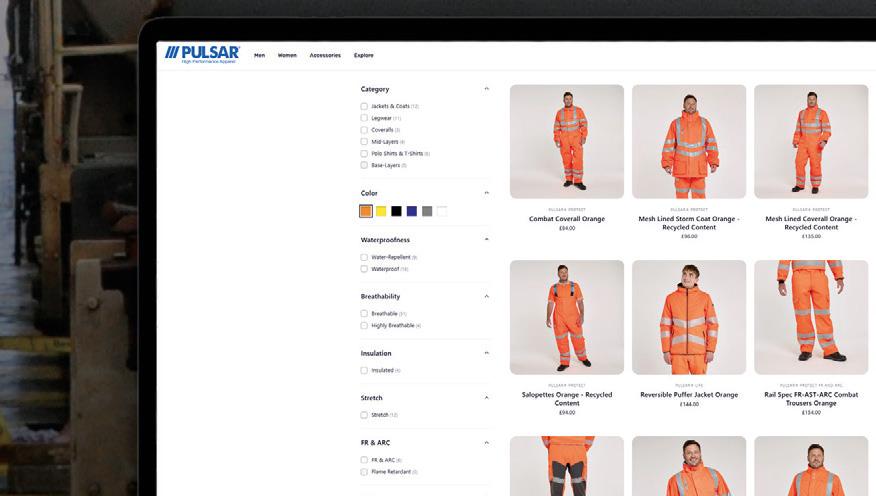This screenshot has height=496, width=876.
Task: Collapse the Color filter section chevron
Action: (487, 193)
